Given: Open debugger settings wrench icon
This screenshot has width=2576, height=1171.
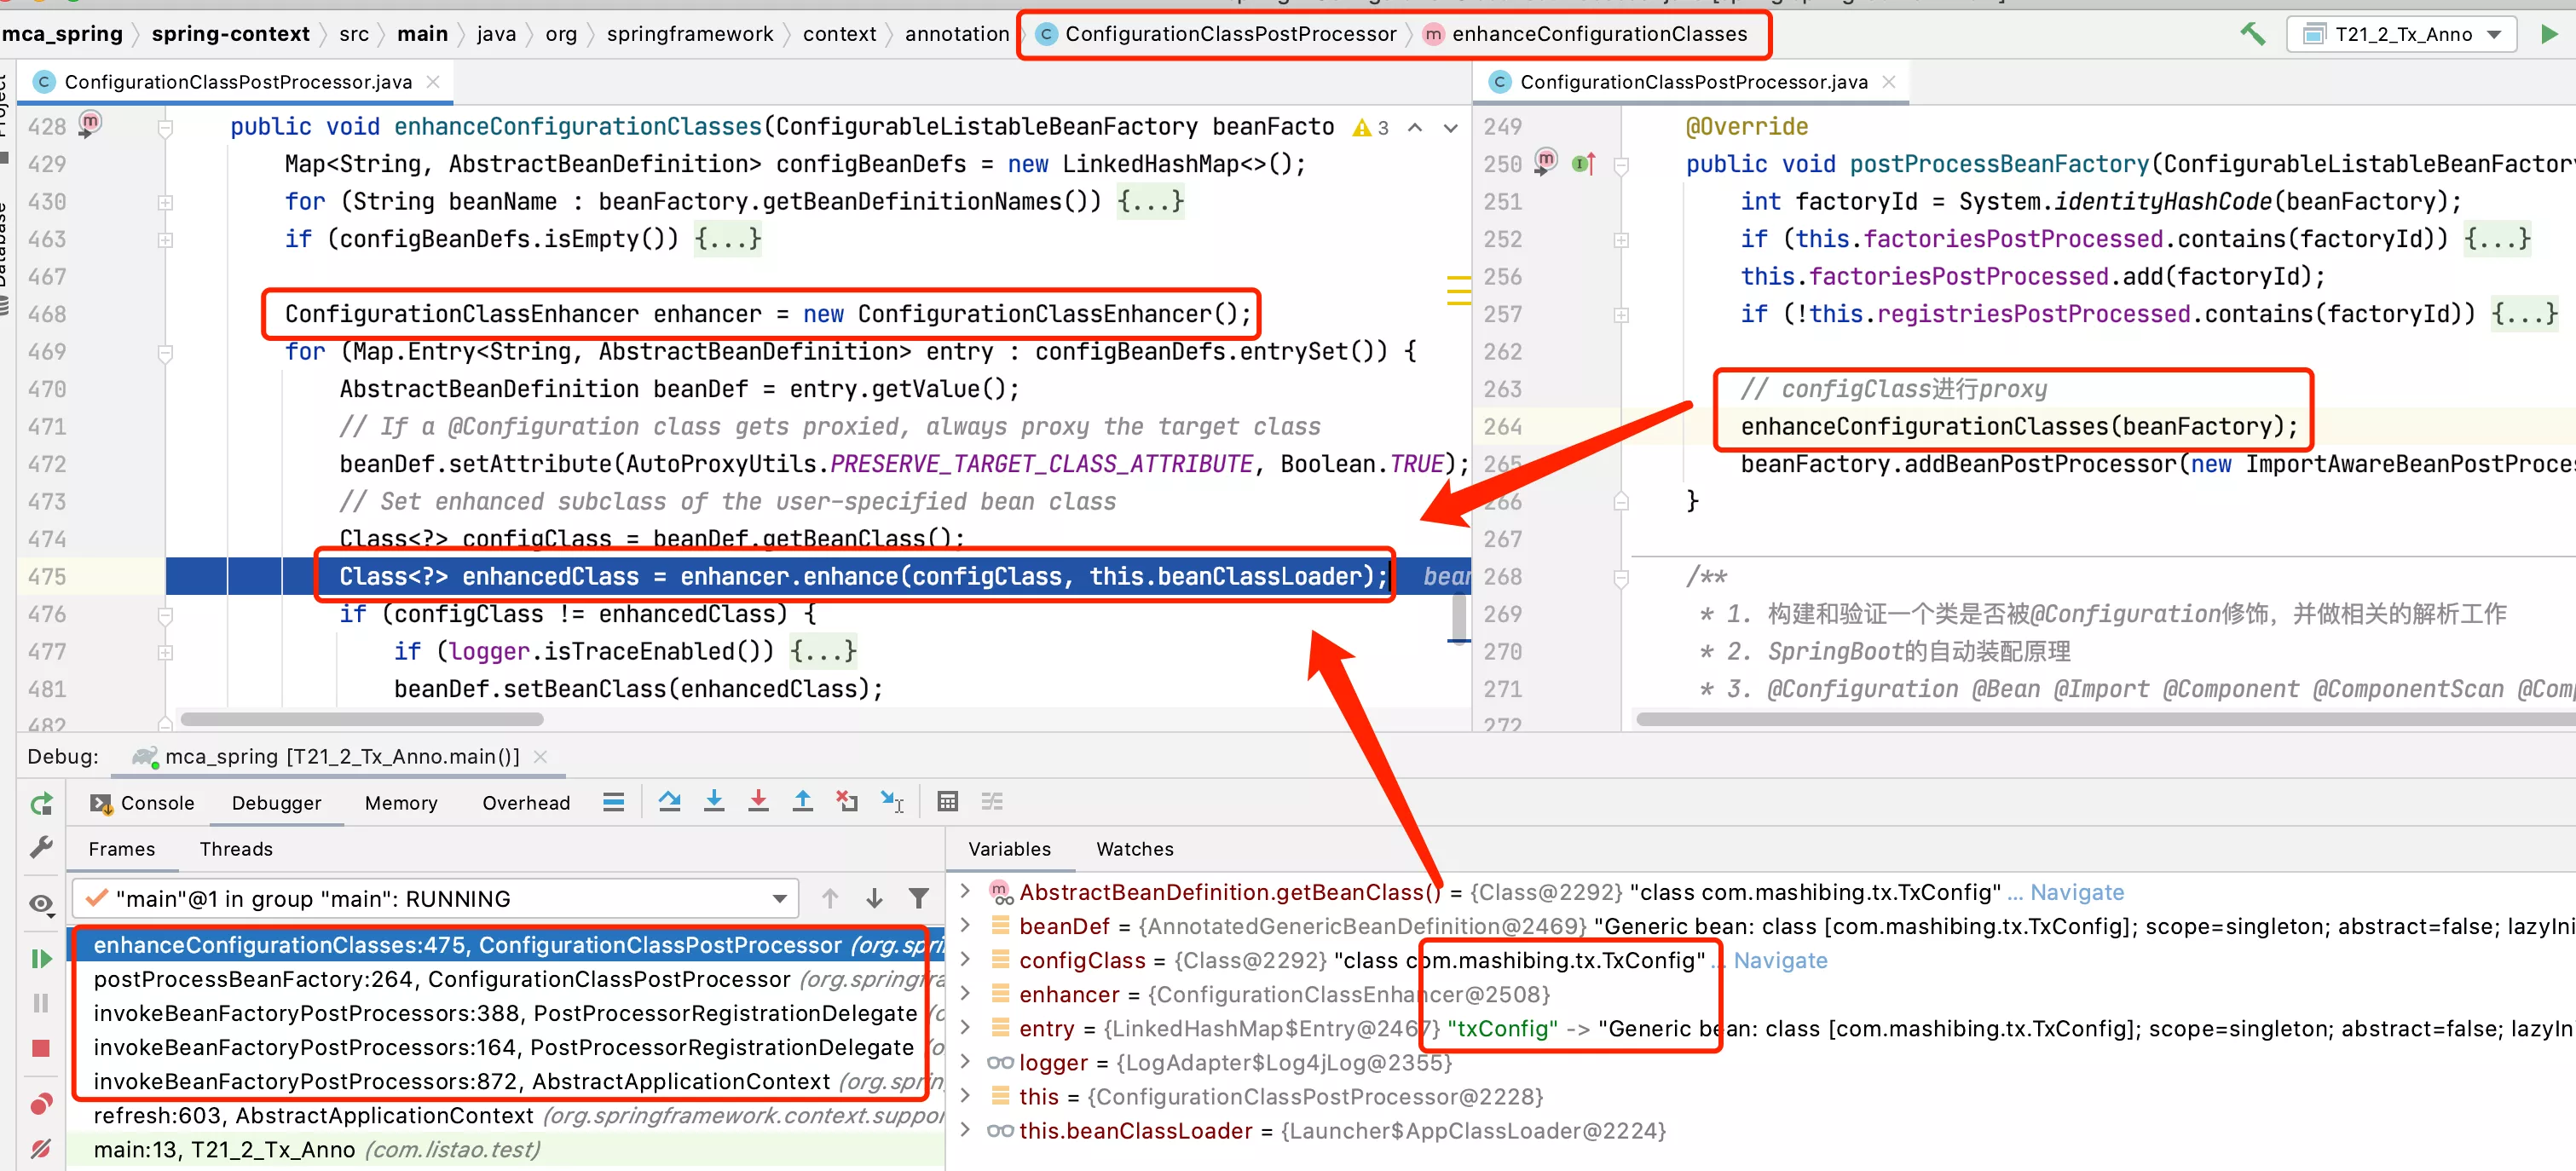Looking at the screenshot, I should 41,848.
